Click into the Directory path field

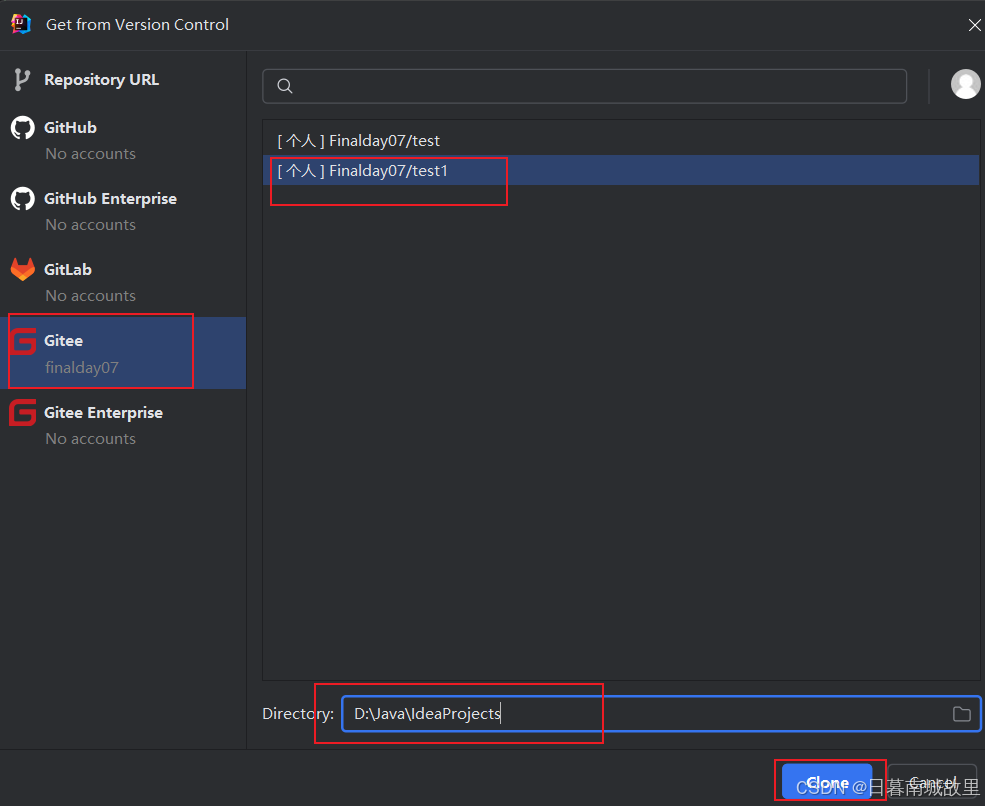tap(661, 714)
